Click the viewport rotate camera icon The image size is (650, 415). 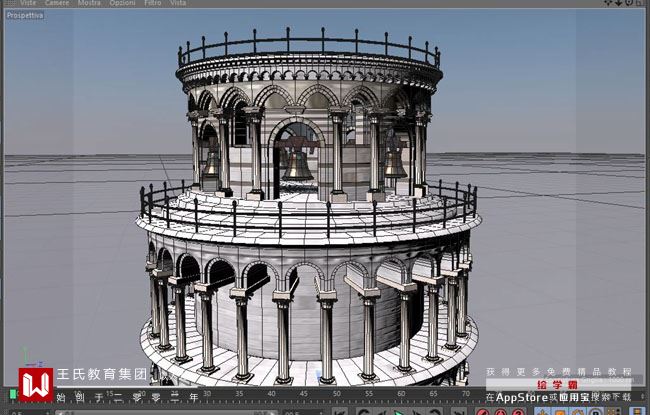pyautogui.click(x=629, y=2)
